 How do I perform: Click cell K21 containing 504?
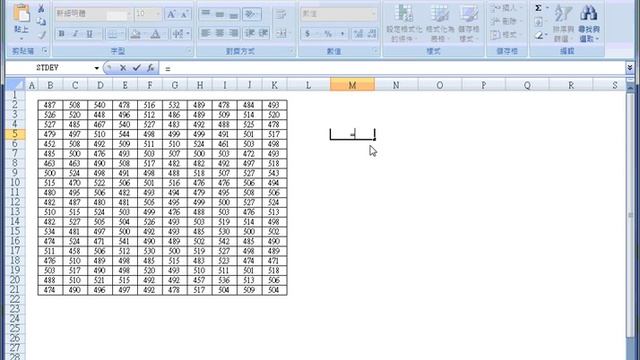[x=274, y=290]
